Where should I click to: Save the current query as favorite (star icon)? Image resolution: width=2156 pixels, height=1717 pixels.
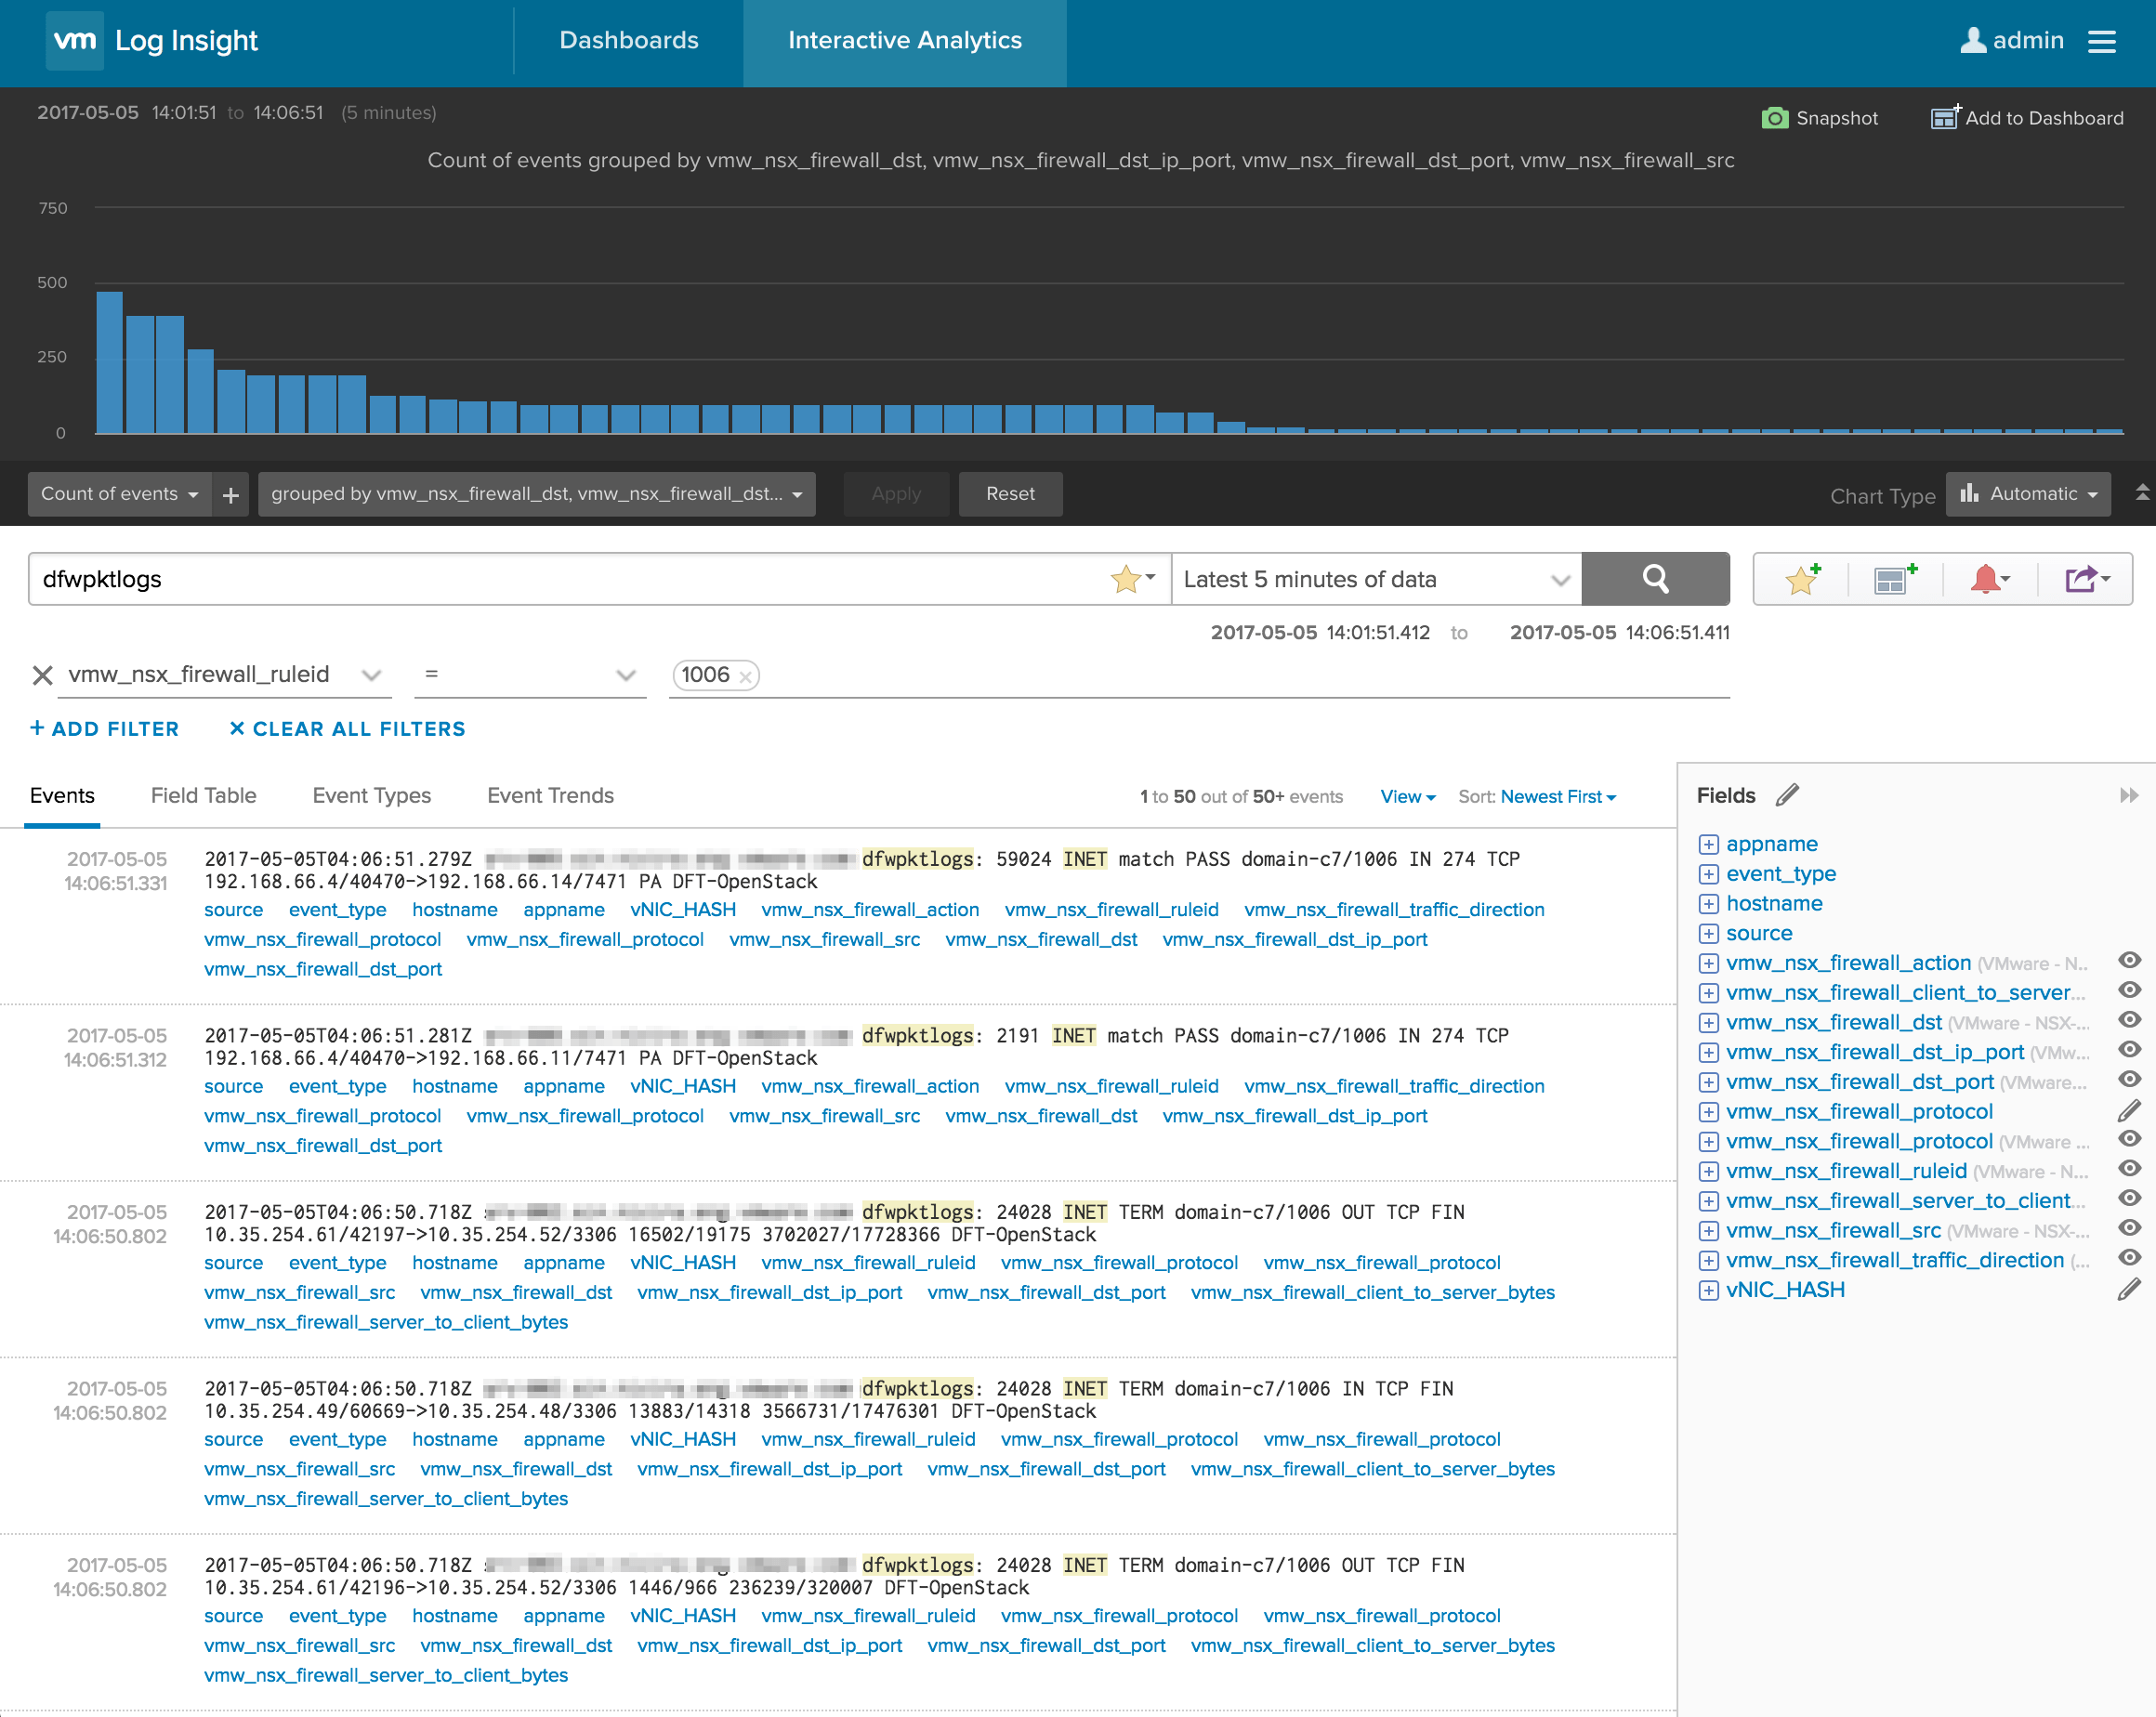point(1800,578)
